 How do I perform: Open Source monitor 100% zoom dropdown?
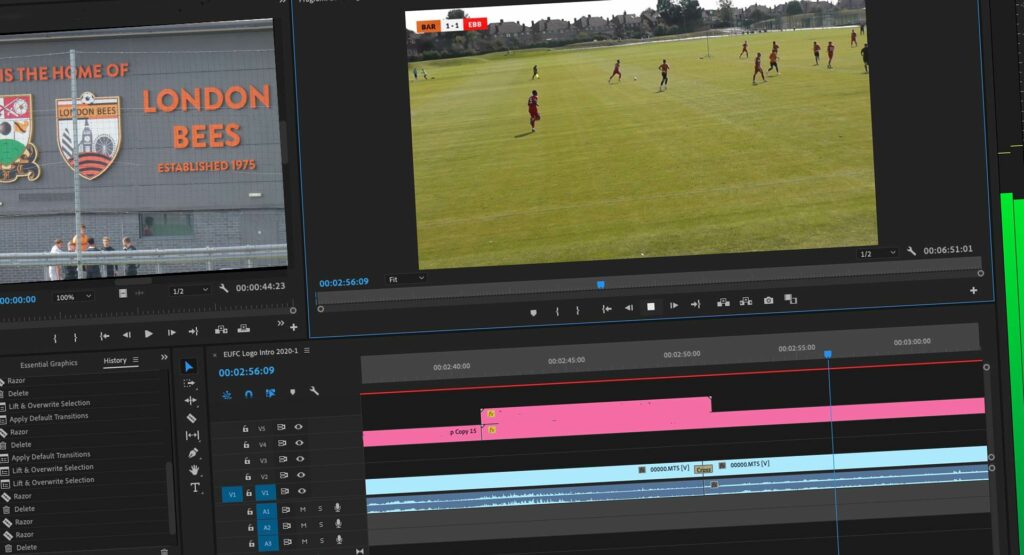73,297
